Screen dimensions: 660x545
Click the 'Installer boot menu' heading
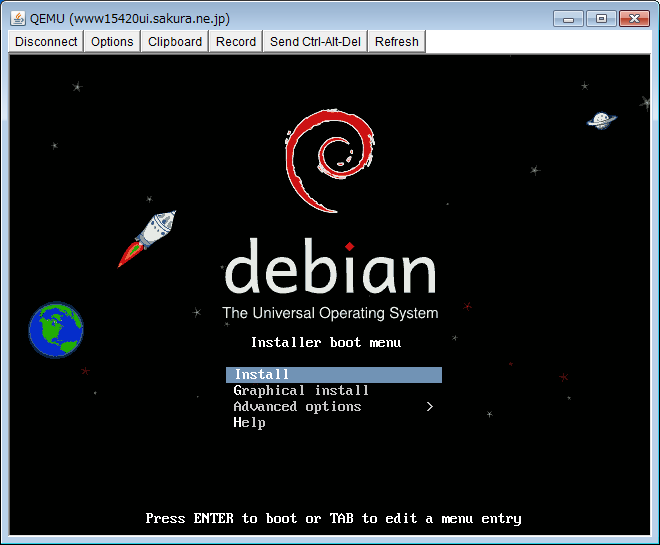point(326,343)
